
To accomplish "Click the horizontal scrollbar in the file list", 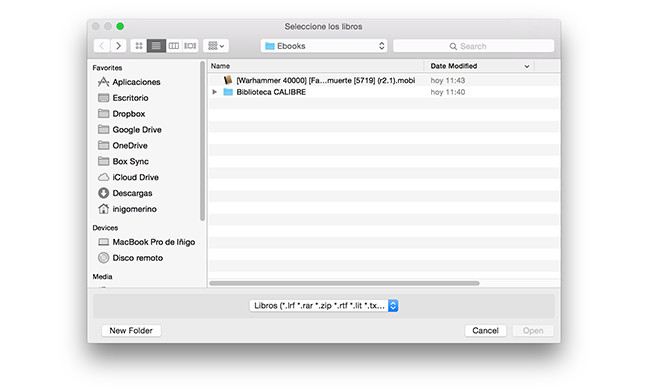I will [x=344, y=283].
